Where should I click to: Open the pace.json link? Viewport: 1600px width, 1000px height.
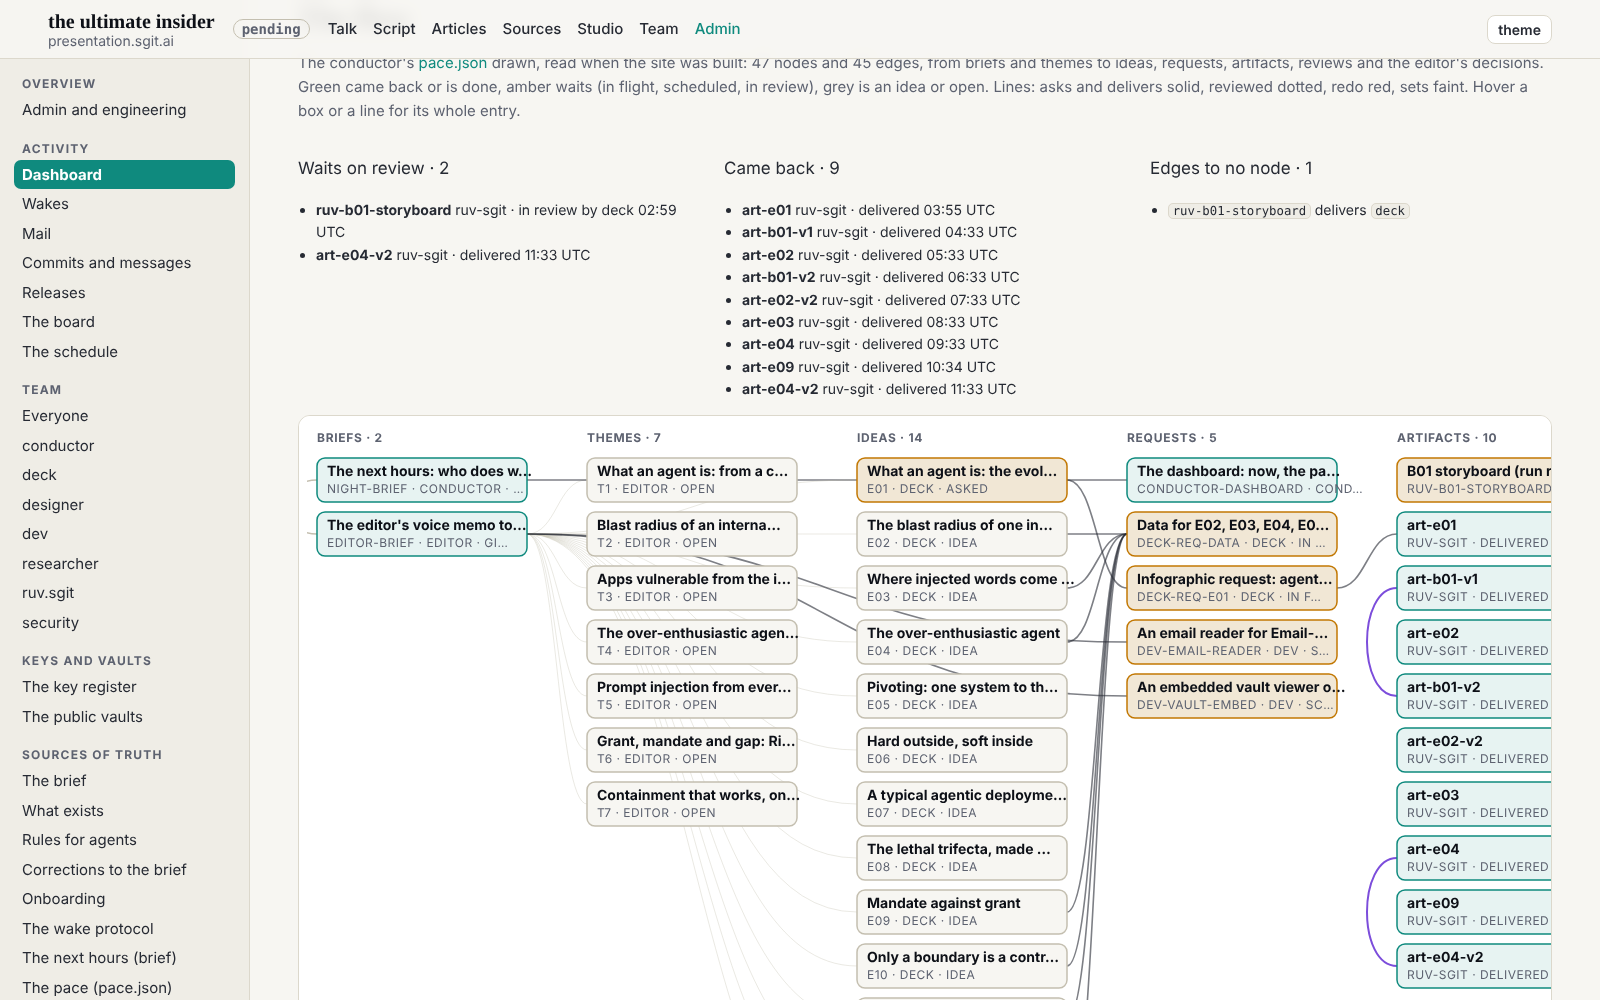pos(453,63)
